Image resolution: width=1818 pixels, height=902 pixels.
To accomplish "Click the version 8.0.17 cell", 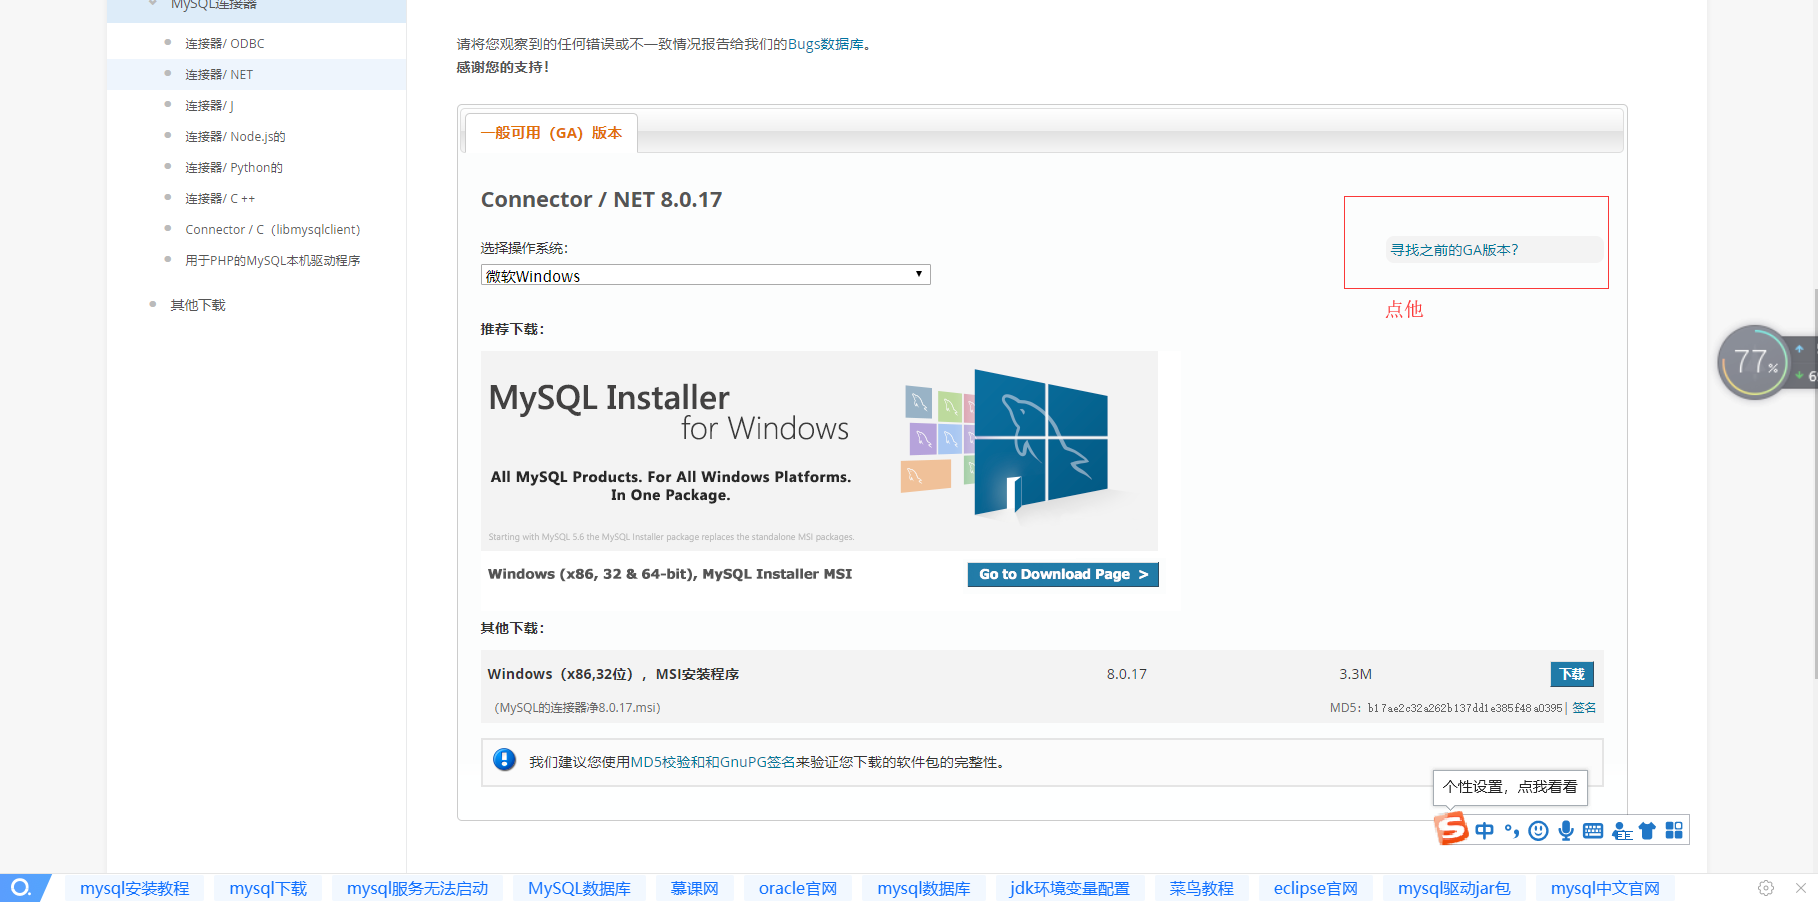I will point(1127,674).
